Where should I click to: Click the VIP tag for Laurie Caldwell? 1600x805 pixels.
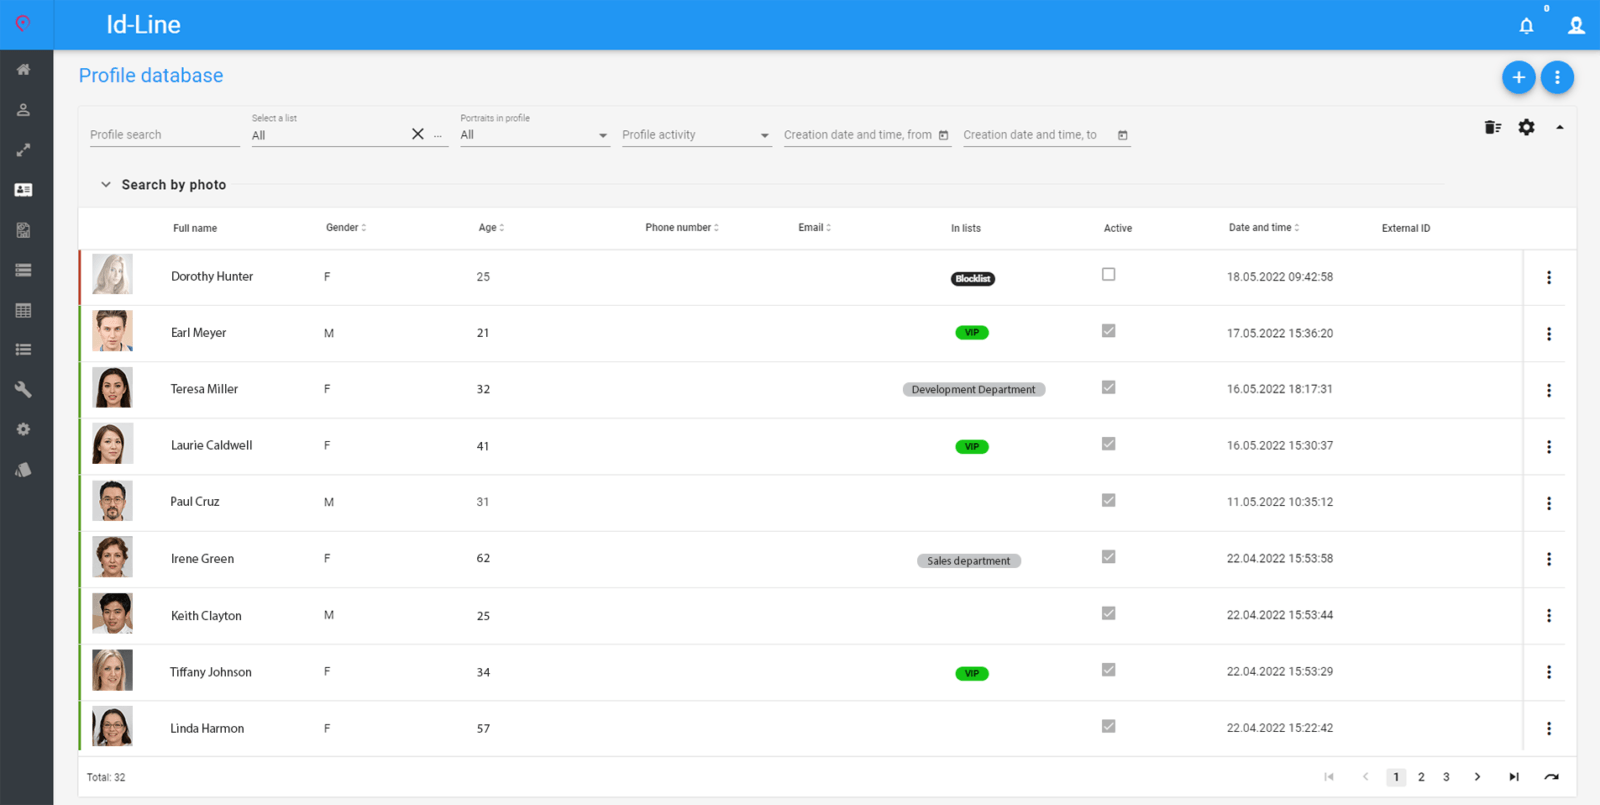(971, 447)
